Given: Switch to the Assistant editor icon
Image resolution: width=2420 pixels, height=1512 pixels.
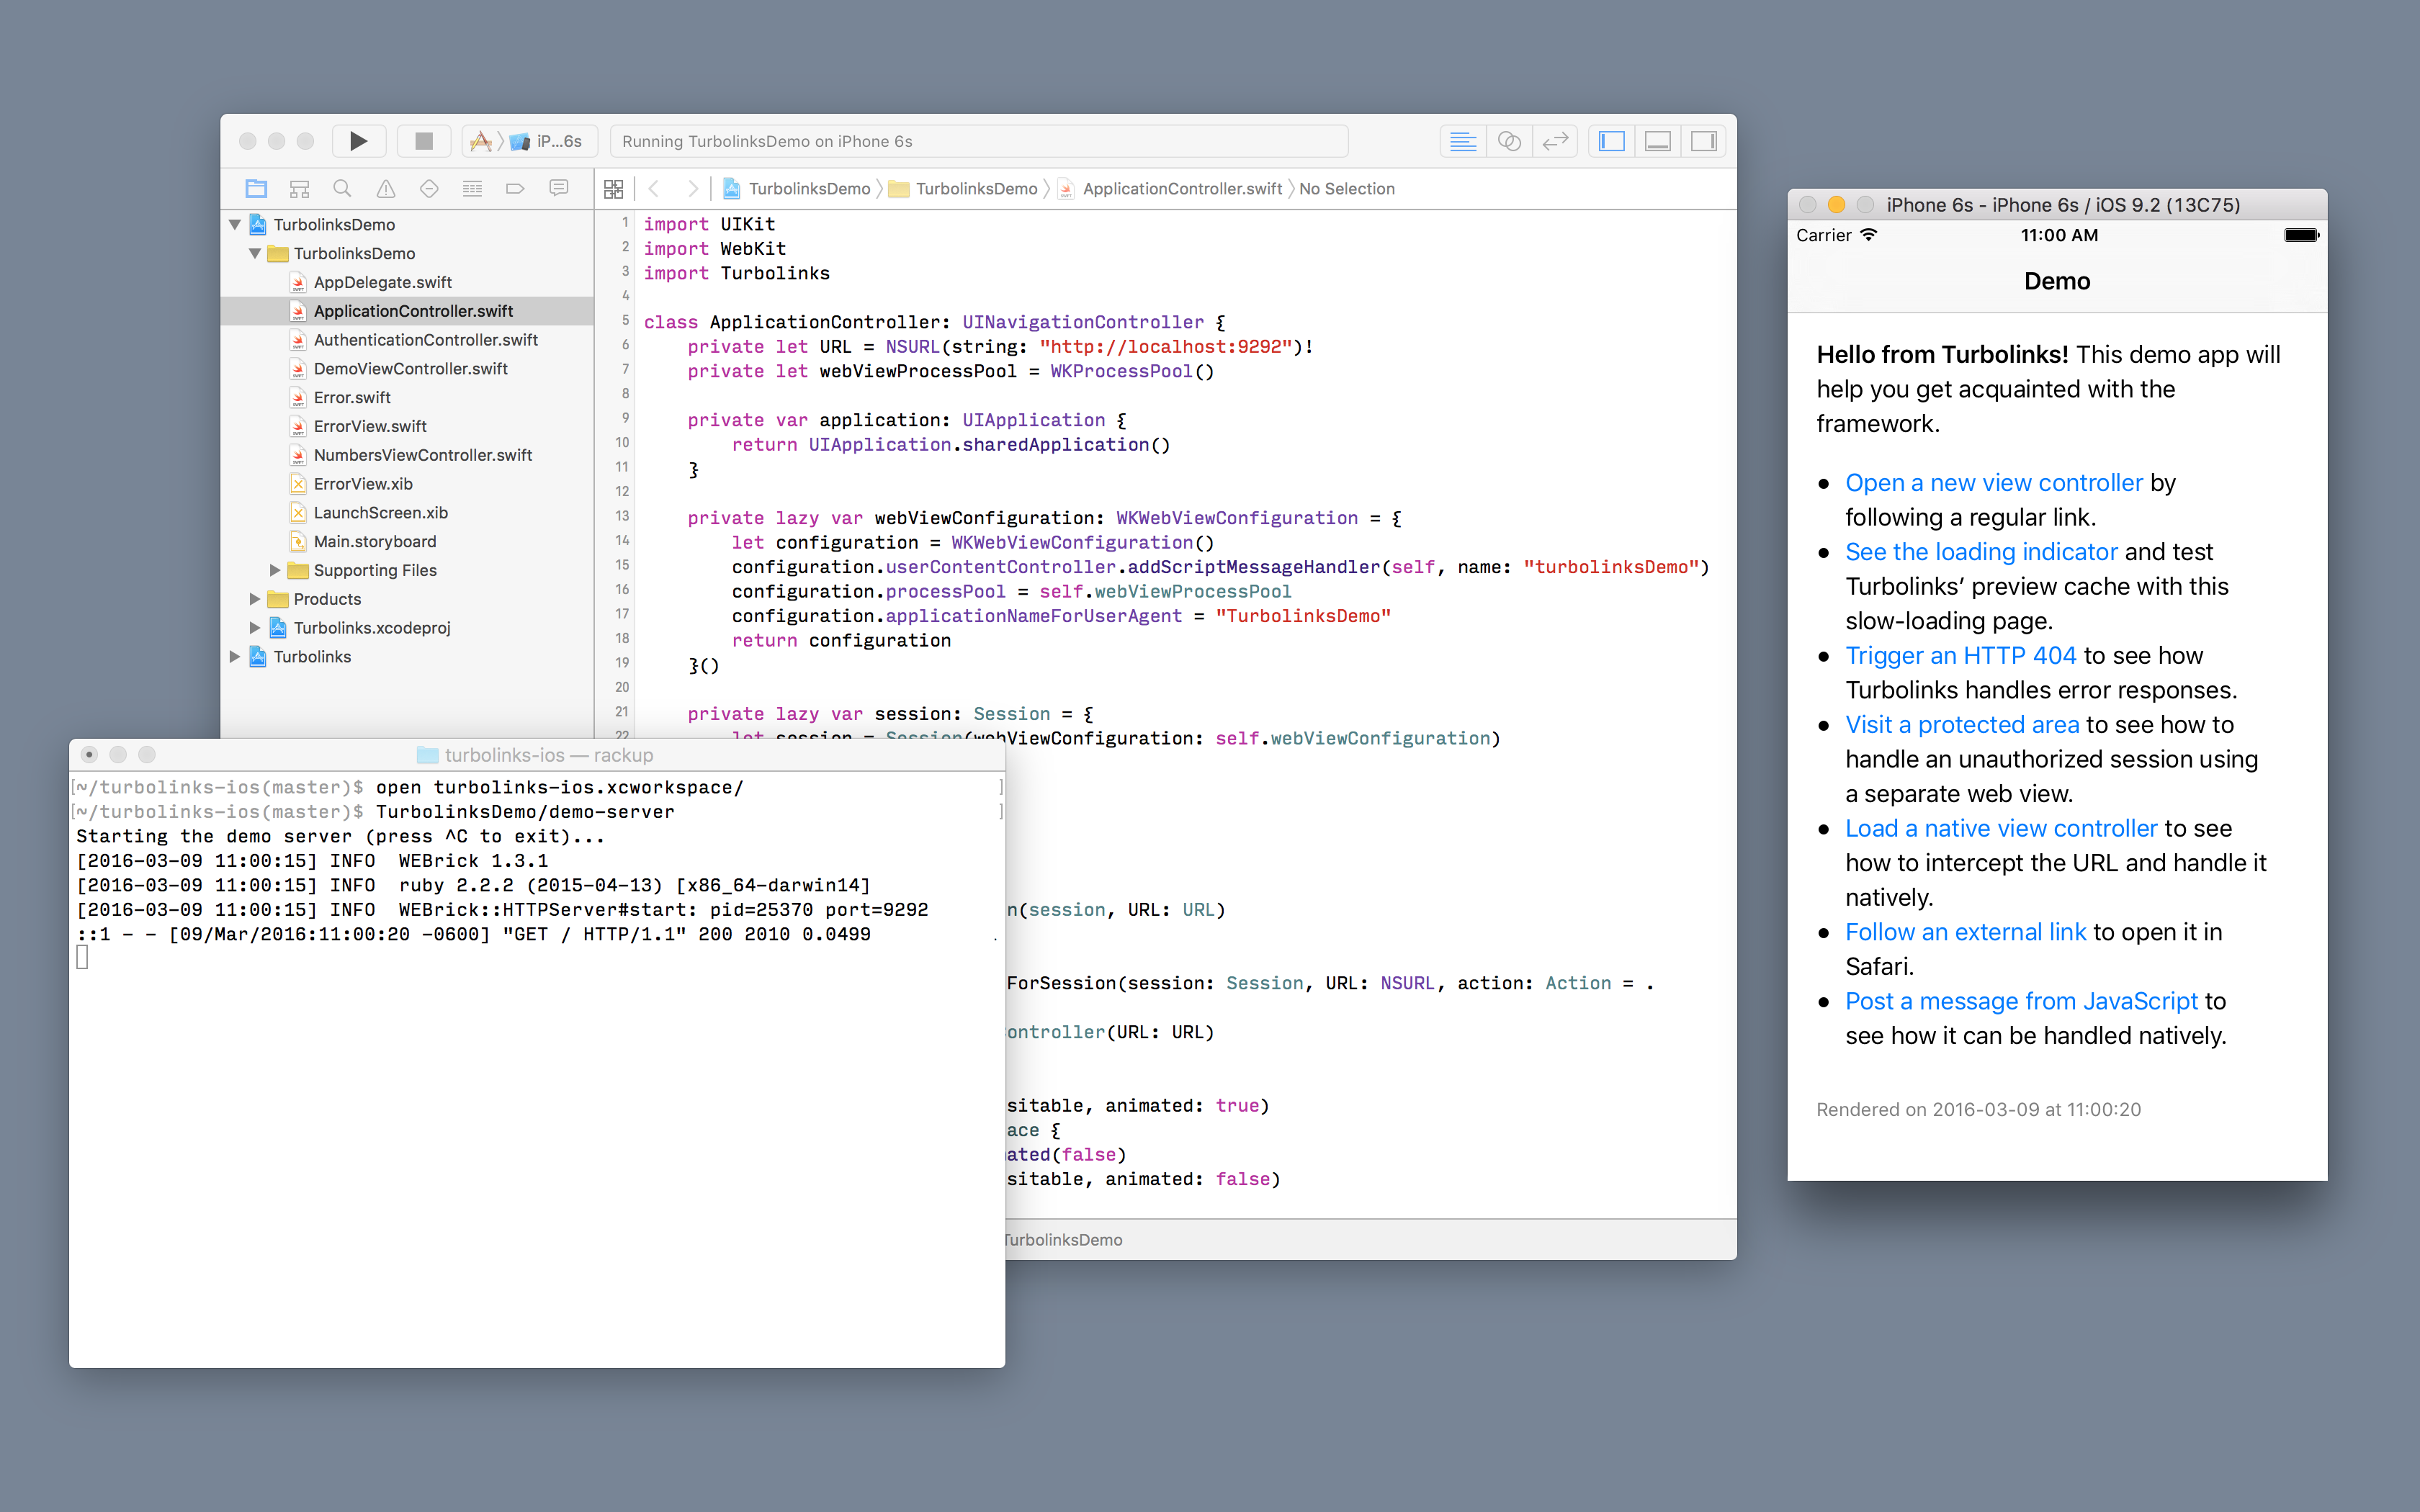Looking at the screenshot, I should 1509,141.
